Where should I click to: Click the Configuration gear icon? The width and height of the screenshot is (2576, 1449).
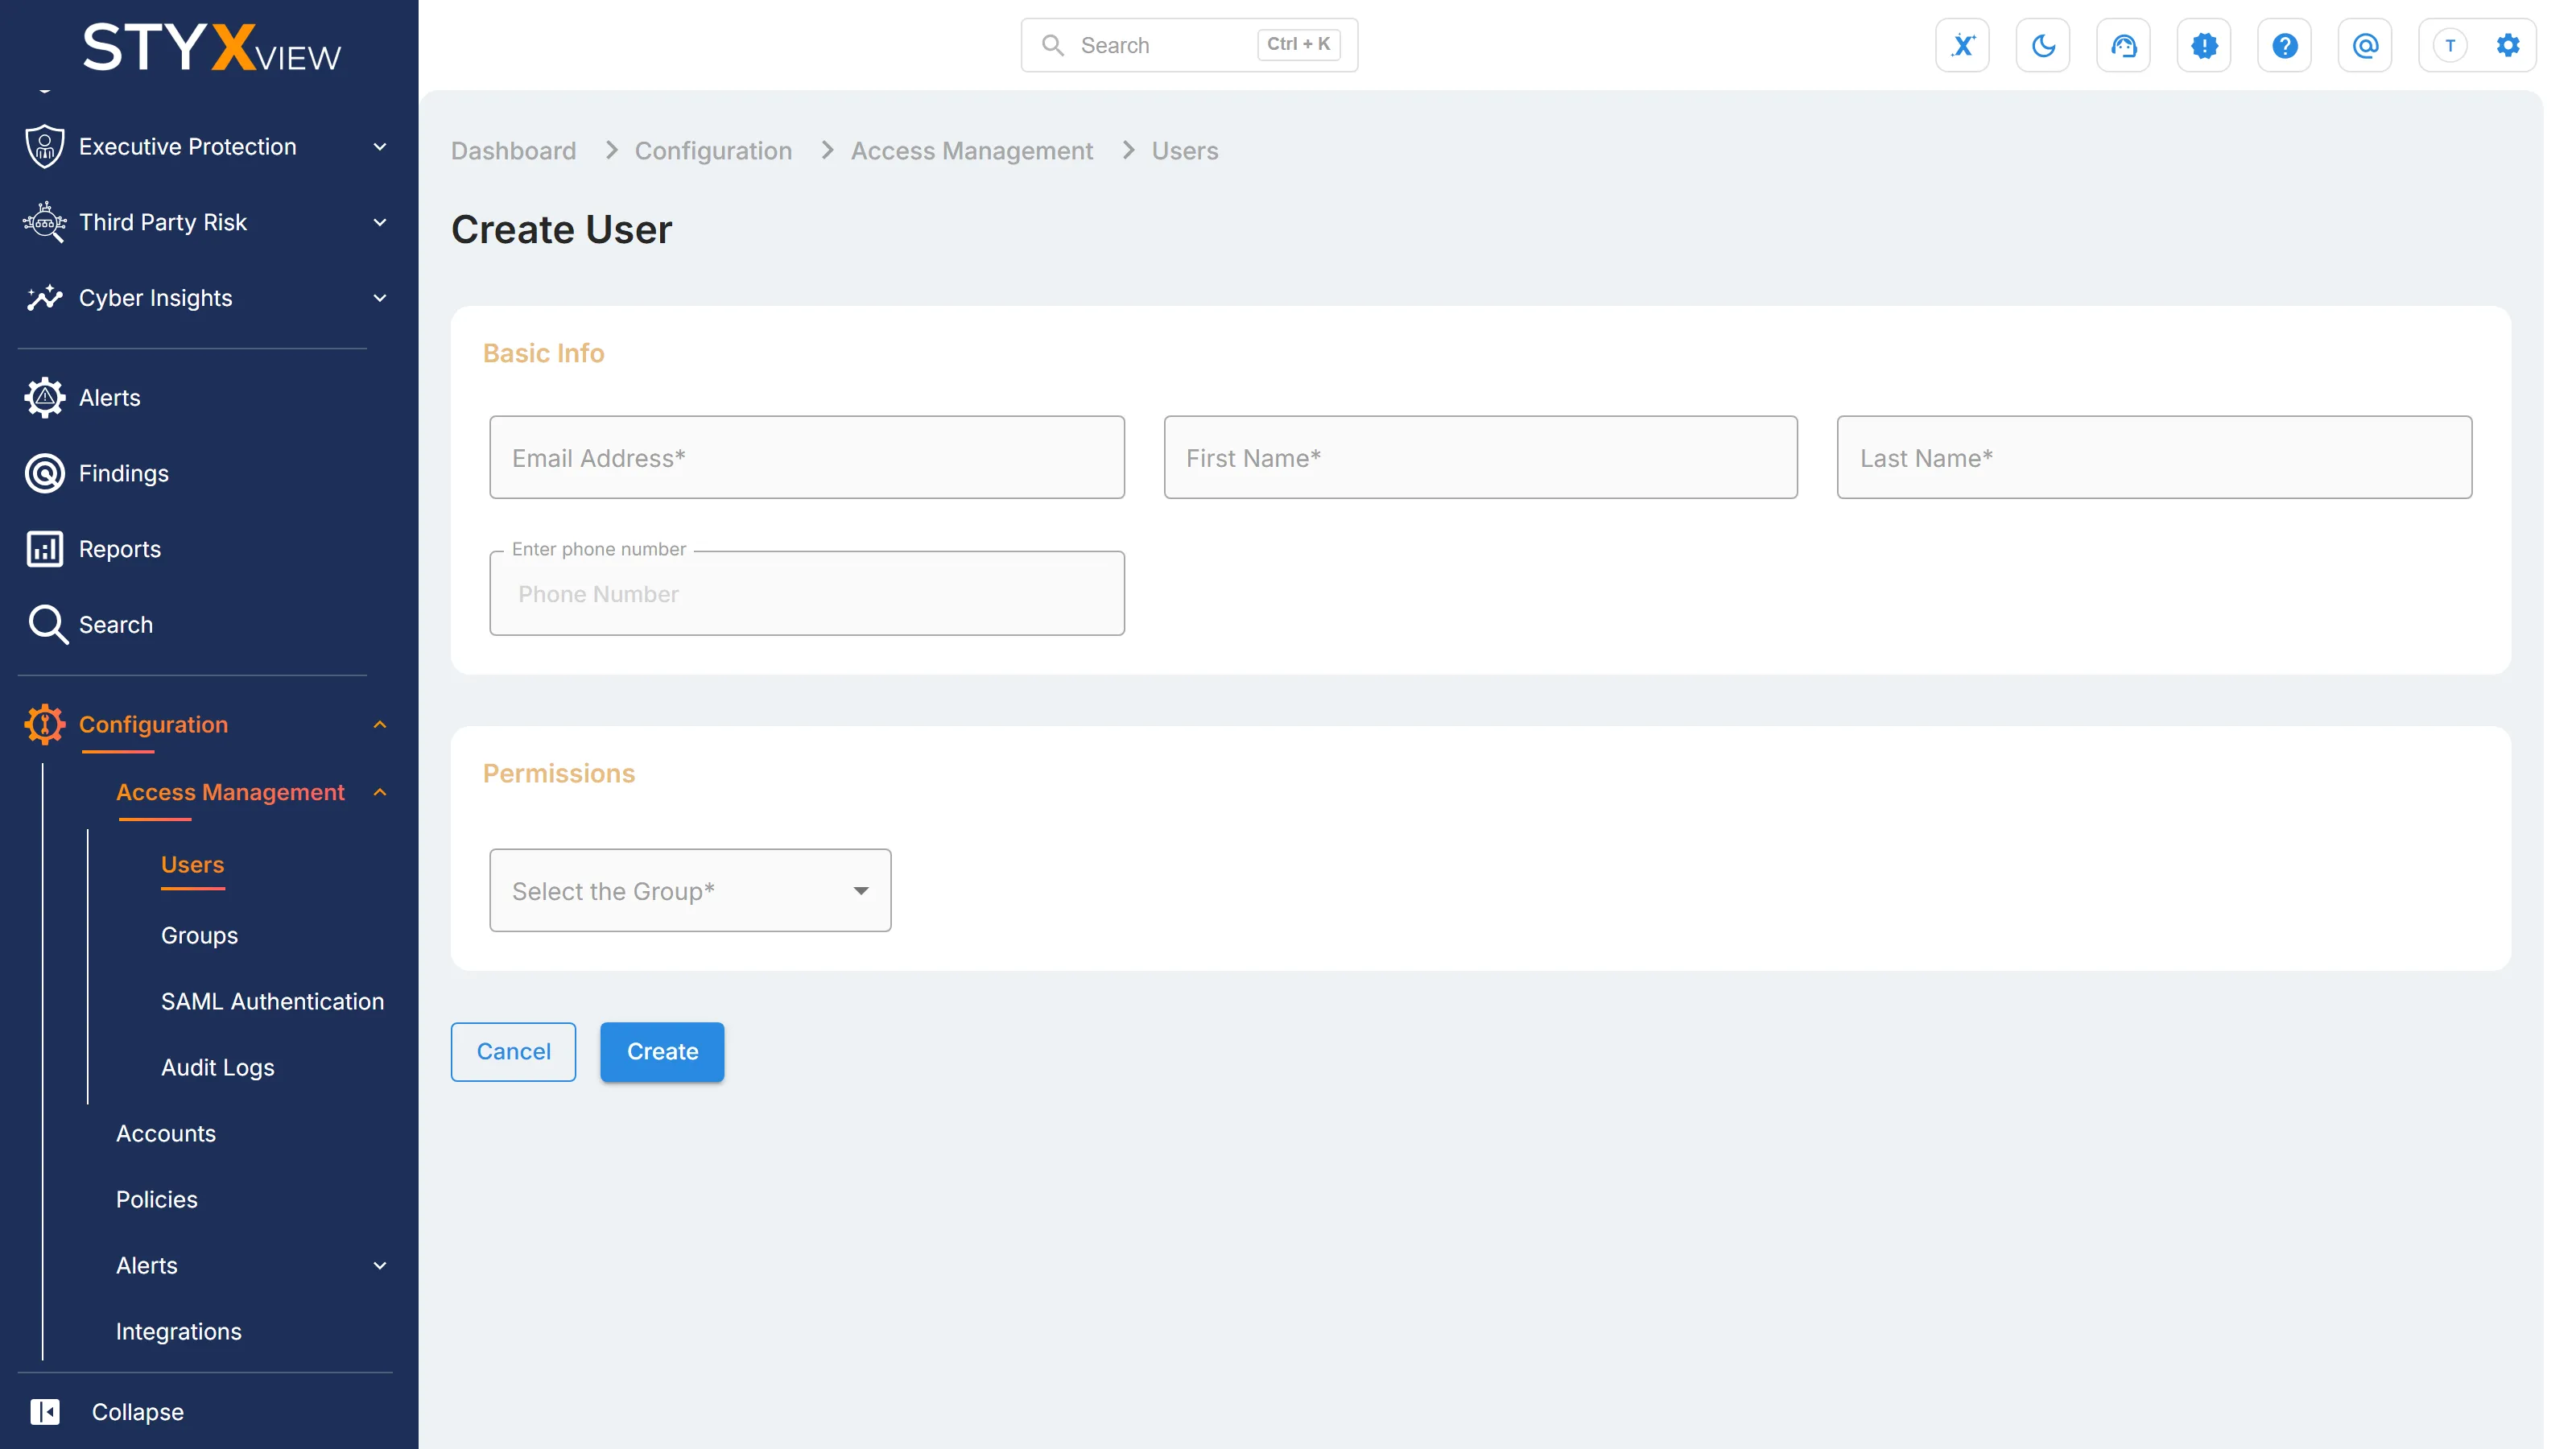(x=45, y=724)
